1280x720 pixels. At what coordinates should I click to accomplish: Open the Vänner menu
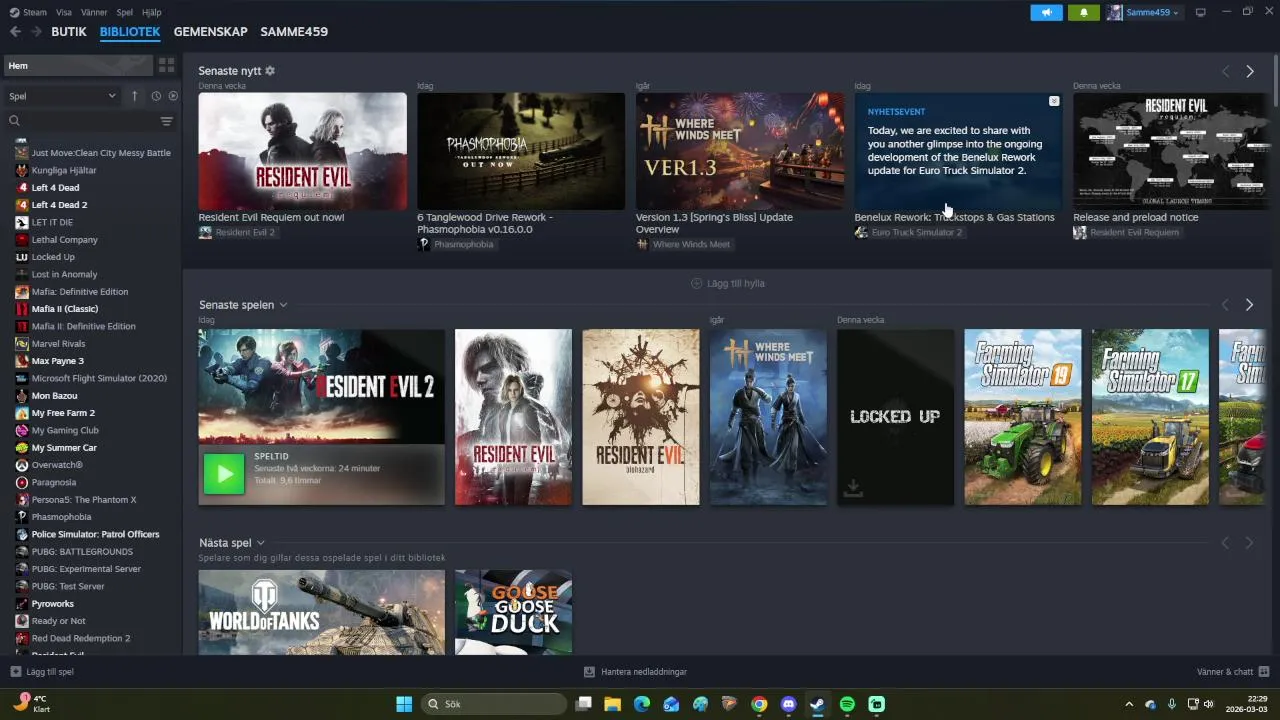coord(94,12)
